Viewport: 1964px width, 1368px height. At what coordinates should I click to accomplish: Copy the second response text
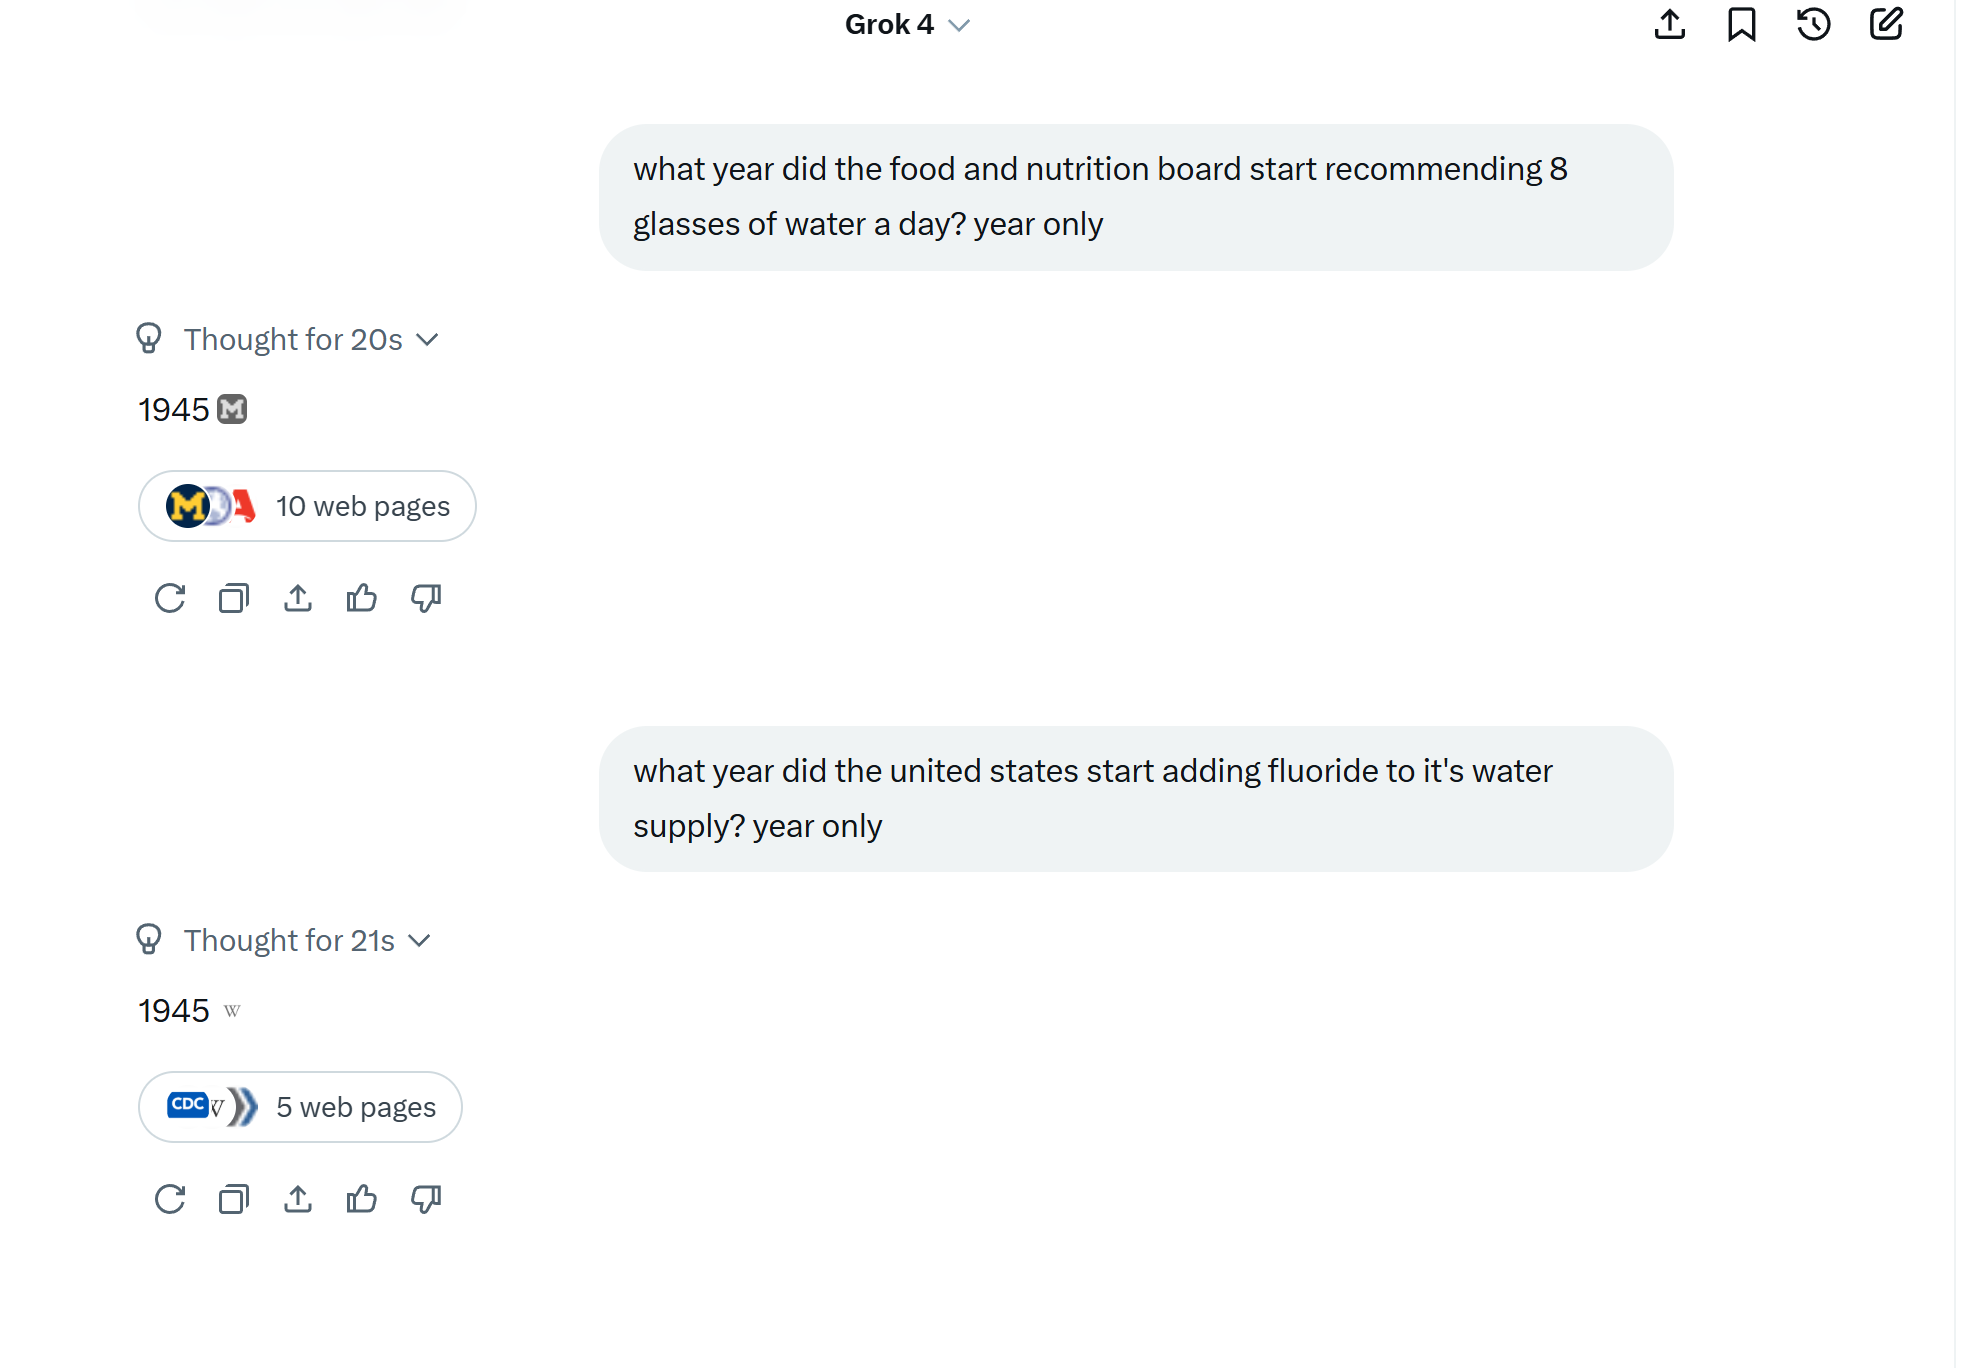[x=234, y=1199]
